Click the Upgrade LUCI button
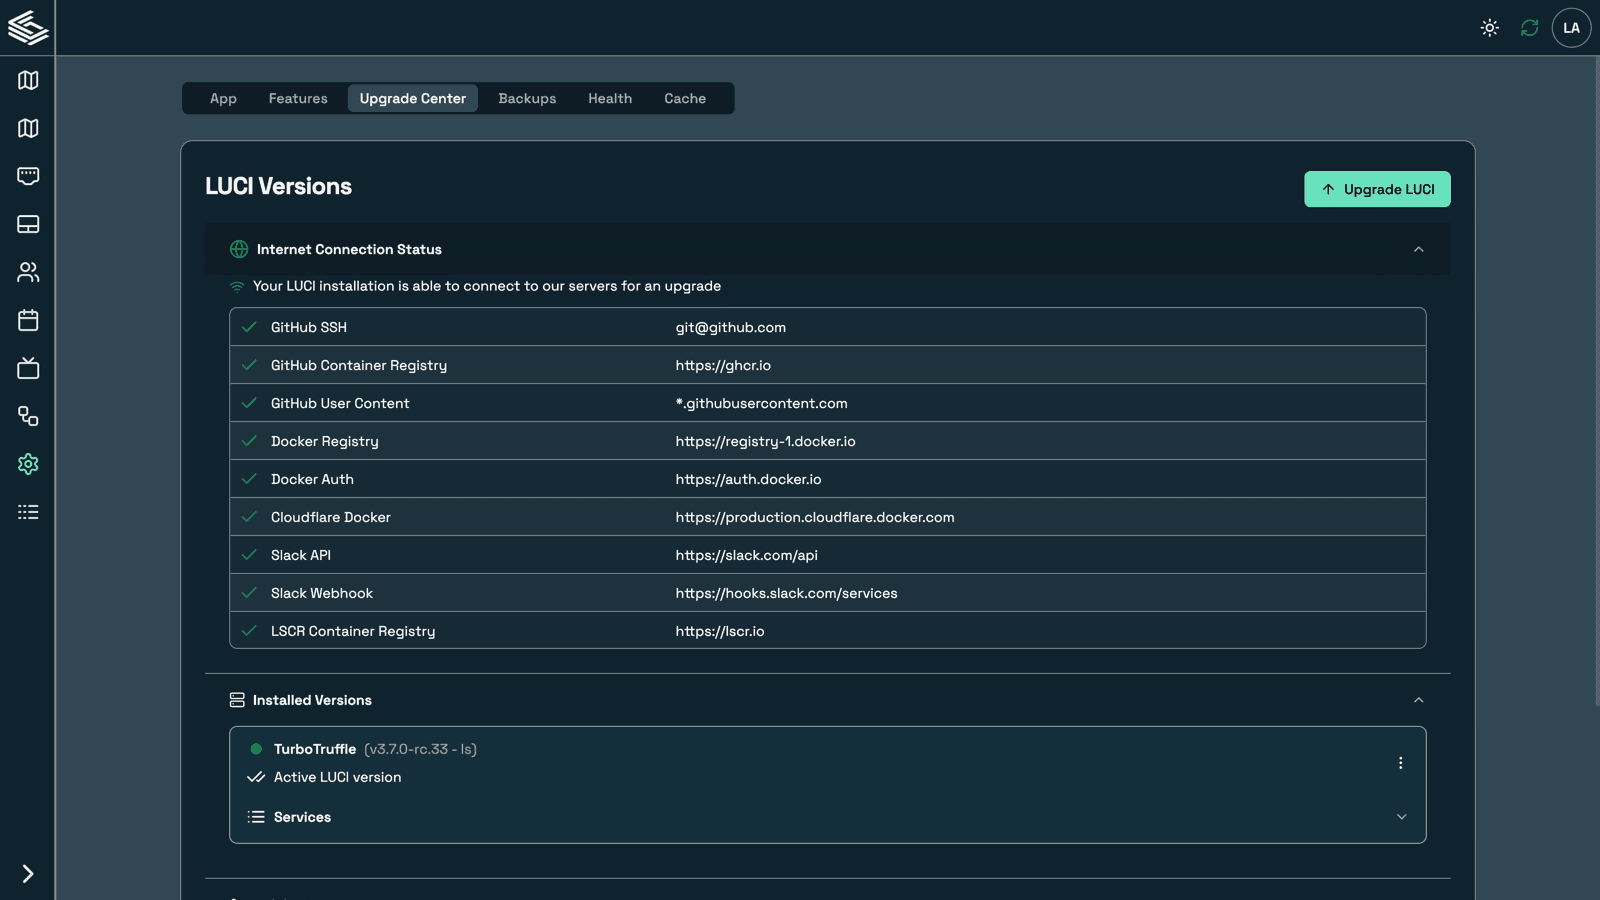 (x=1376, y=189)
